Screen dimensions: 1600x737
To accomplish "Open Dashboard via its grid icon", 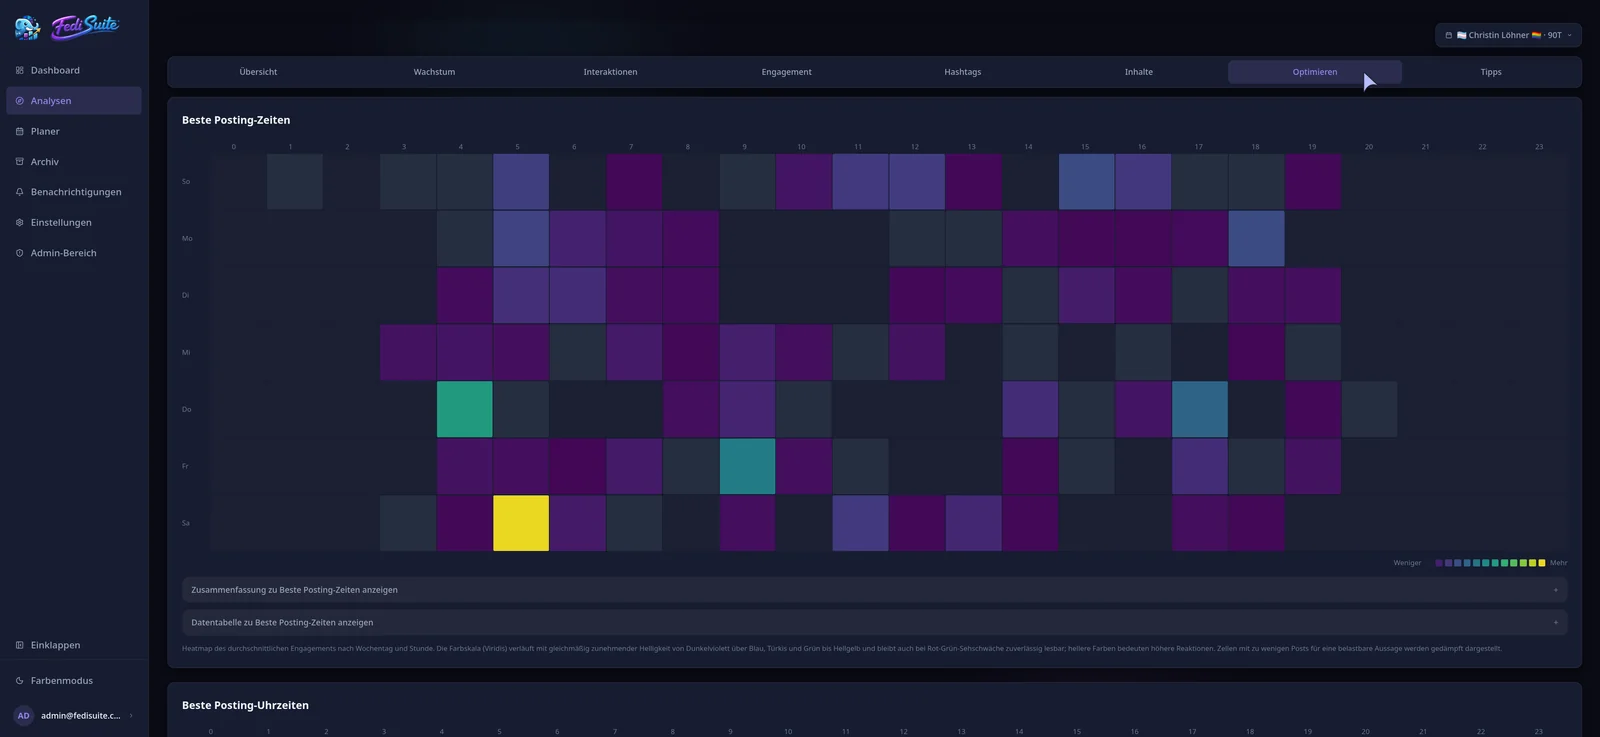I will click(19, 71).
